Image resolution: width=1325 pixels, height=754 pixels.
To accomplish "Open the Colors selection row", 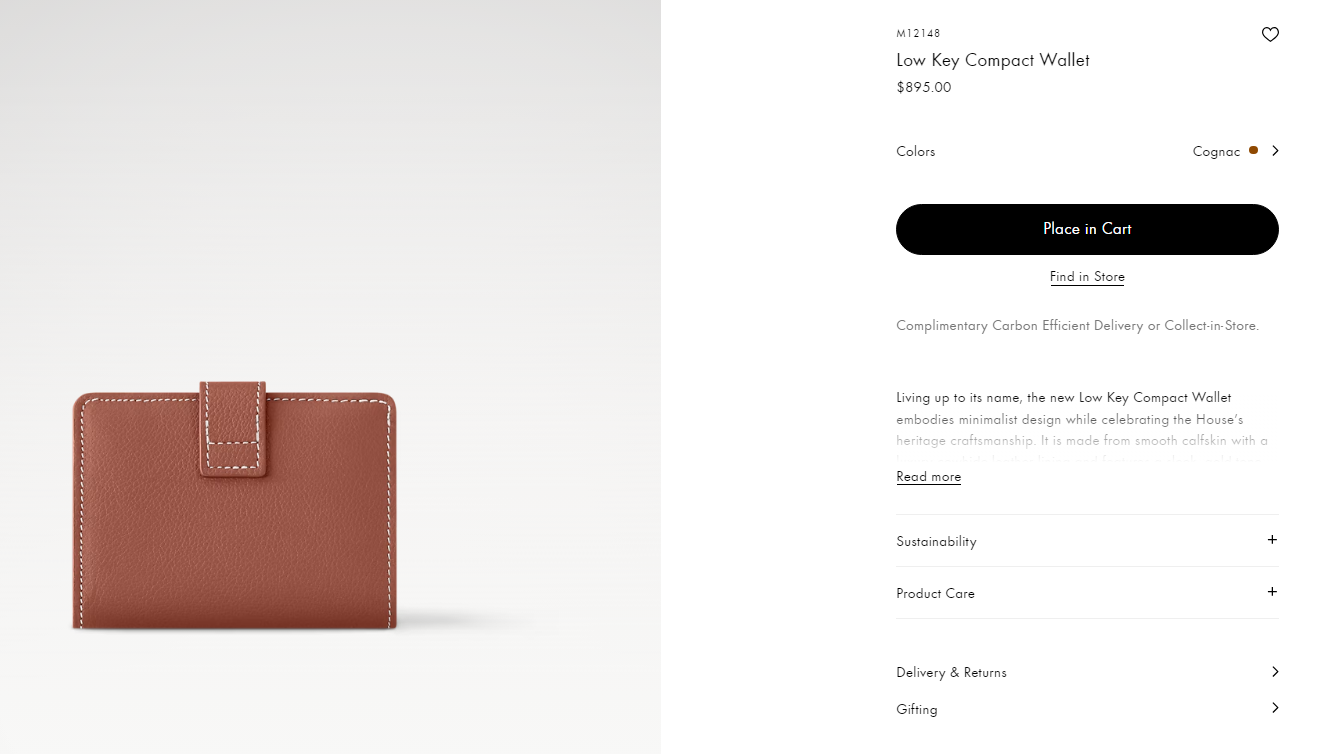I will 1088,151.
